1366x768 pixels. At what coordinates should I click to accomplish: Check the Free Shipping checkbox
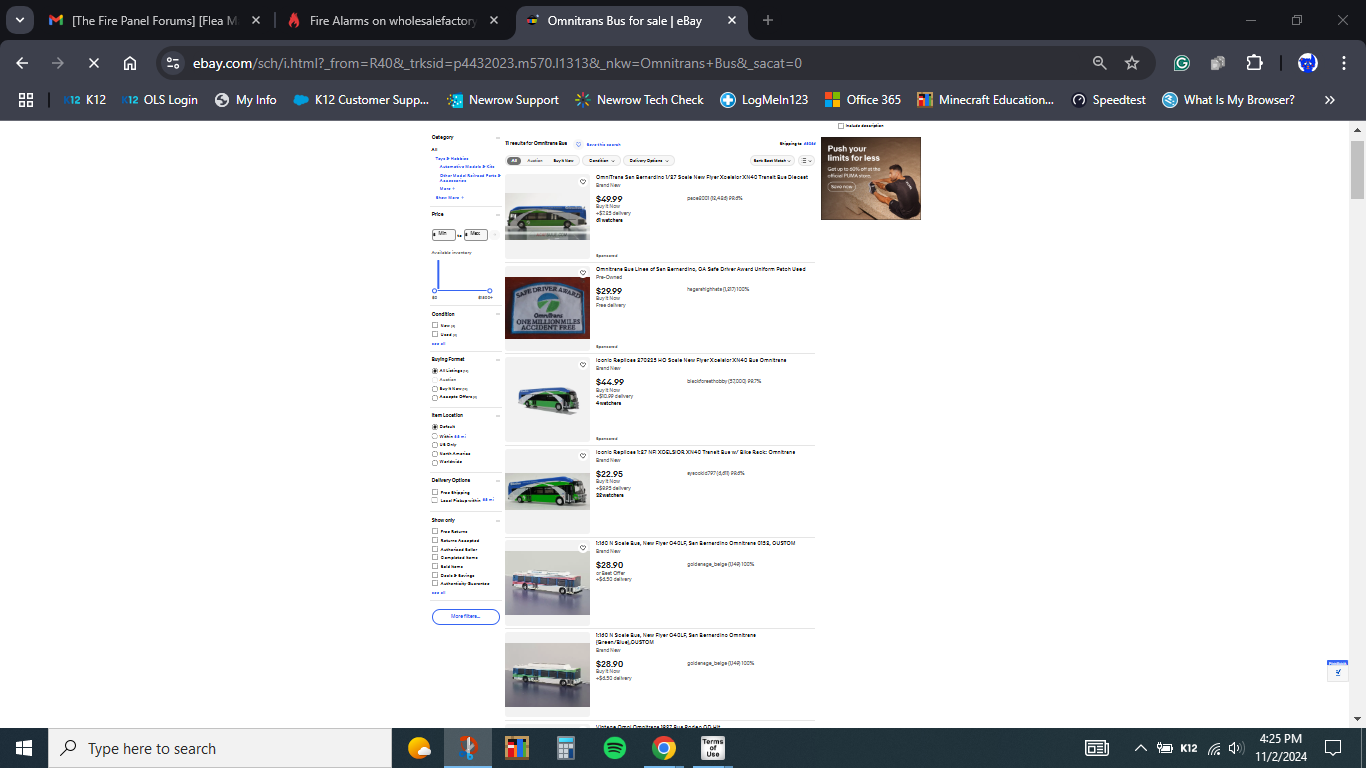[x=435, y=492]
